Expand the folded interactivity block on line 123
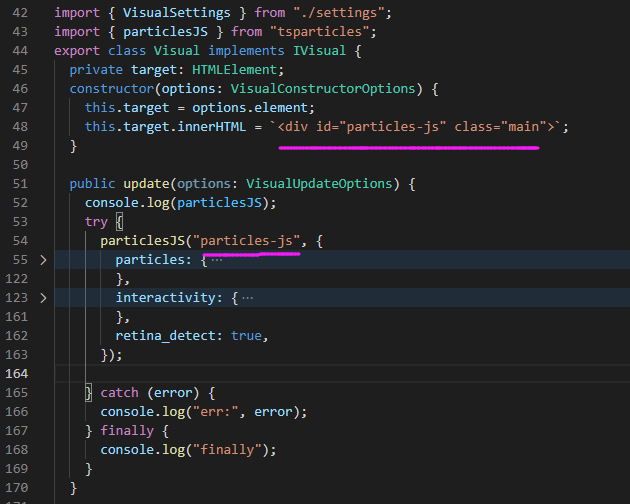The image size is (630, 504). [43, 298]
